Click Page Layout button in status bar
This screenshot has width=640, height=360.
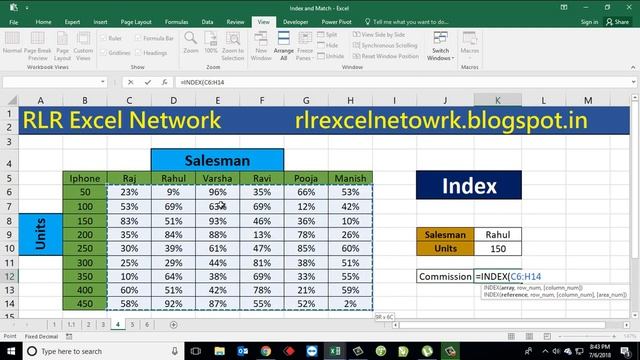click(529, 336)
